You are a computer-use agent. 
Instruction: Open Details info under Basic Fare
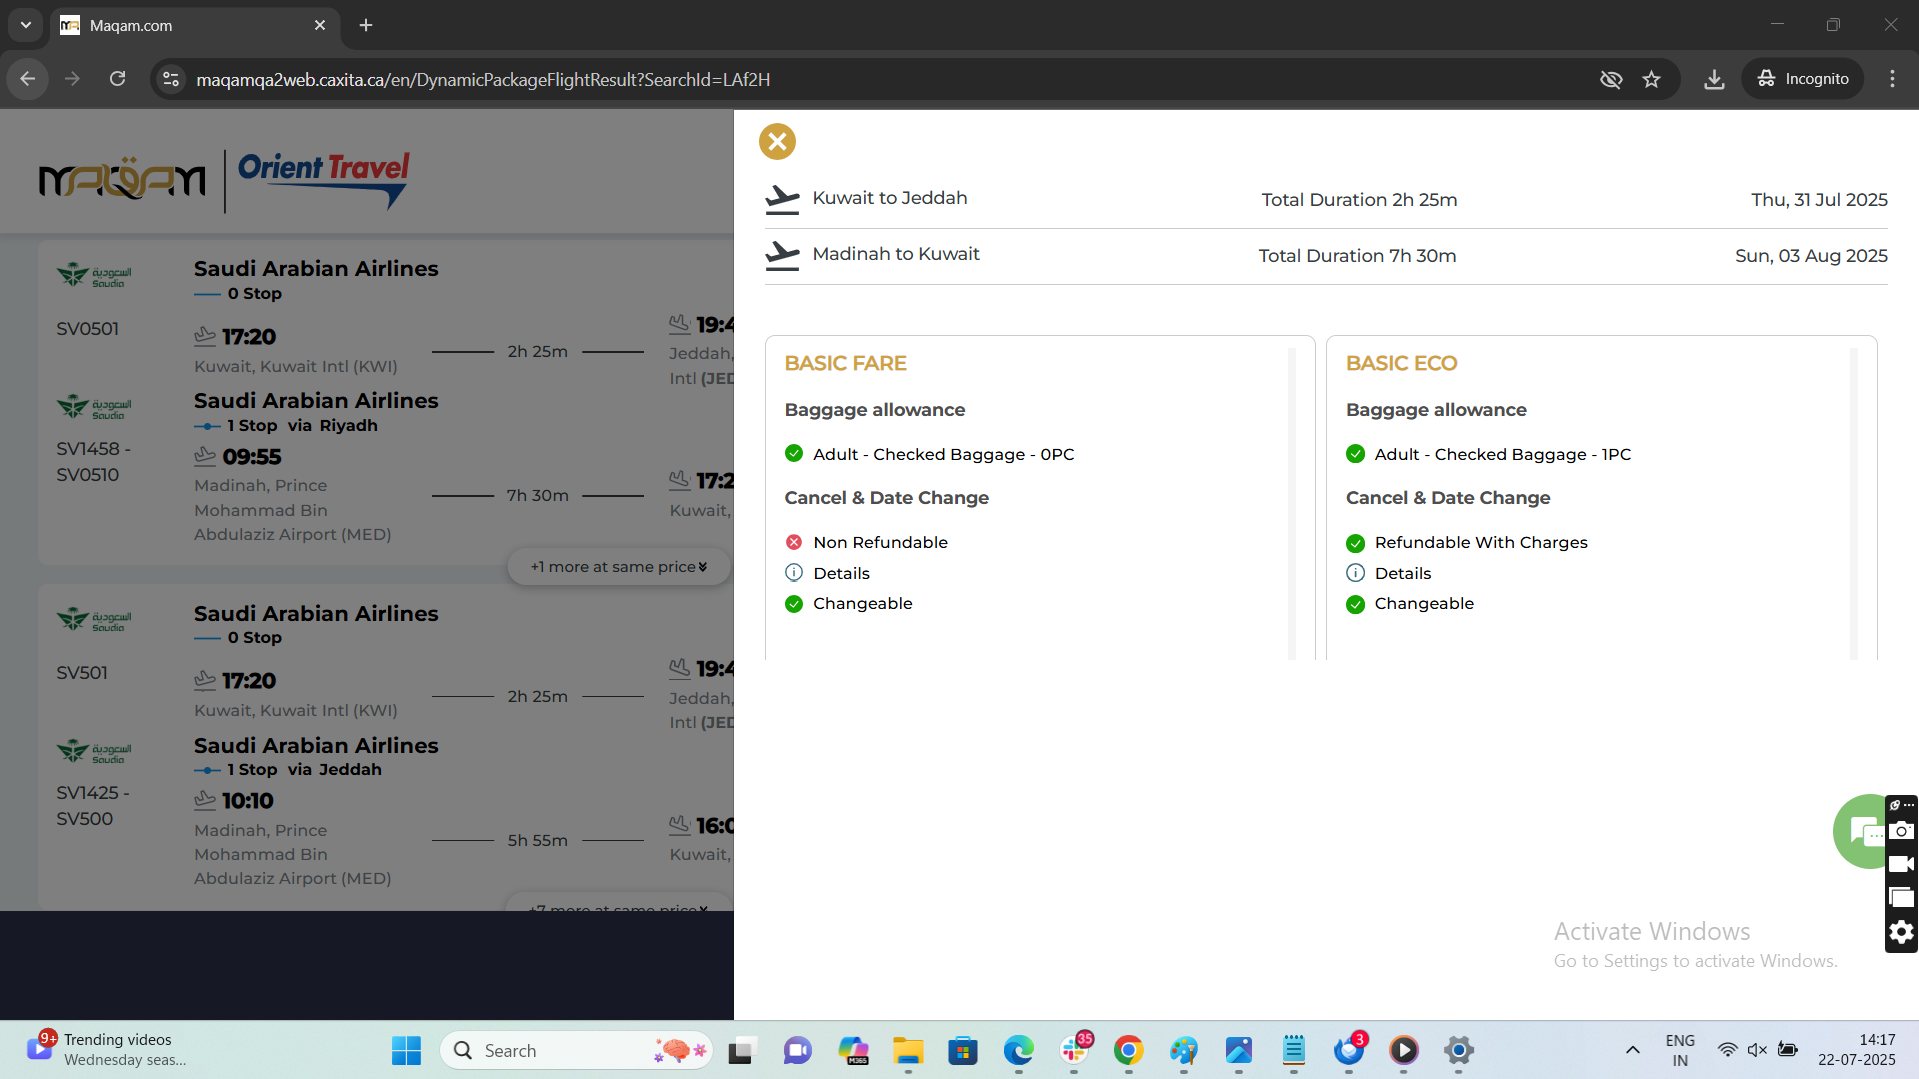[841, 573]
